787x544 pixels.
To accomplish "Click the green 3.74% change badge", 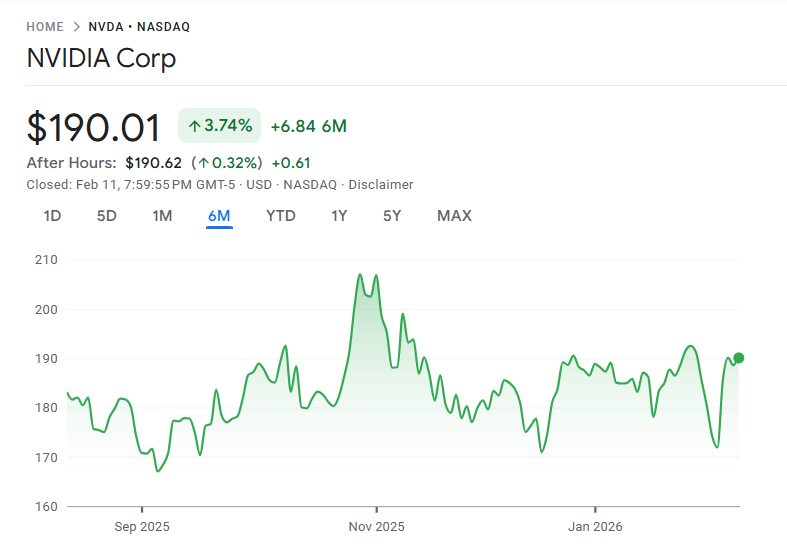I will 219,125.
